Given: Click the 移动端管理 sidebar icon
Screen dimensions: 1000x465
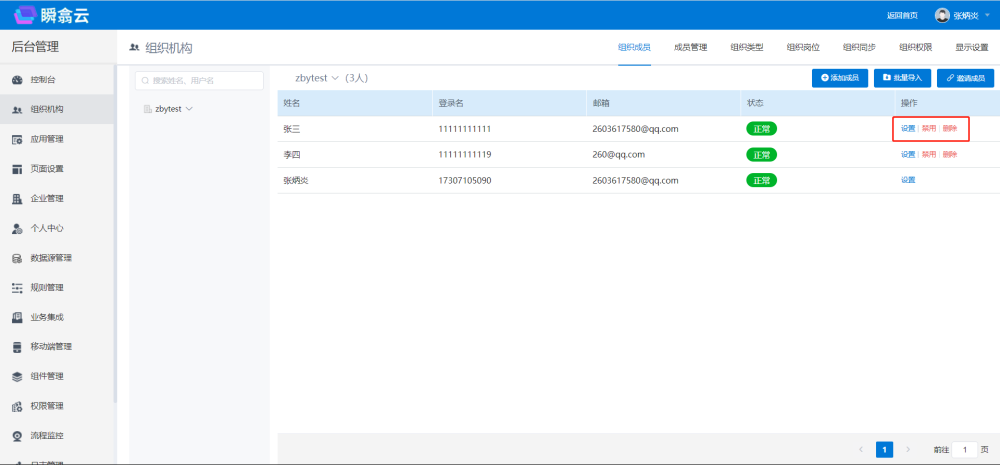Looking at the screenshot, I should (17, 347).
